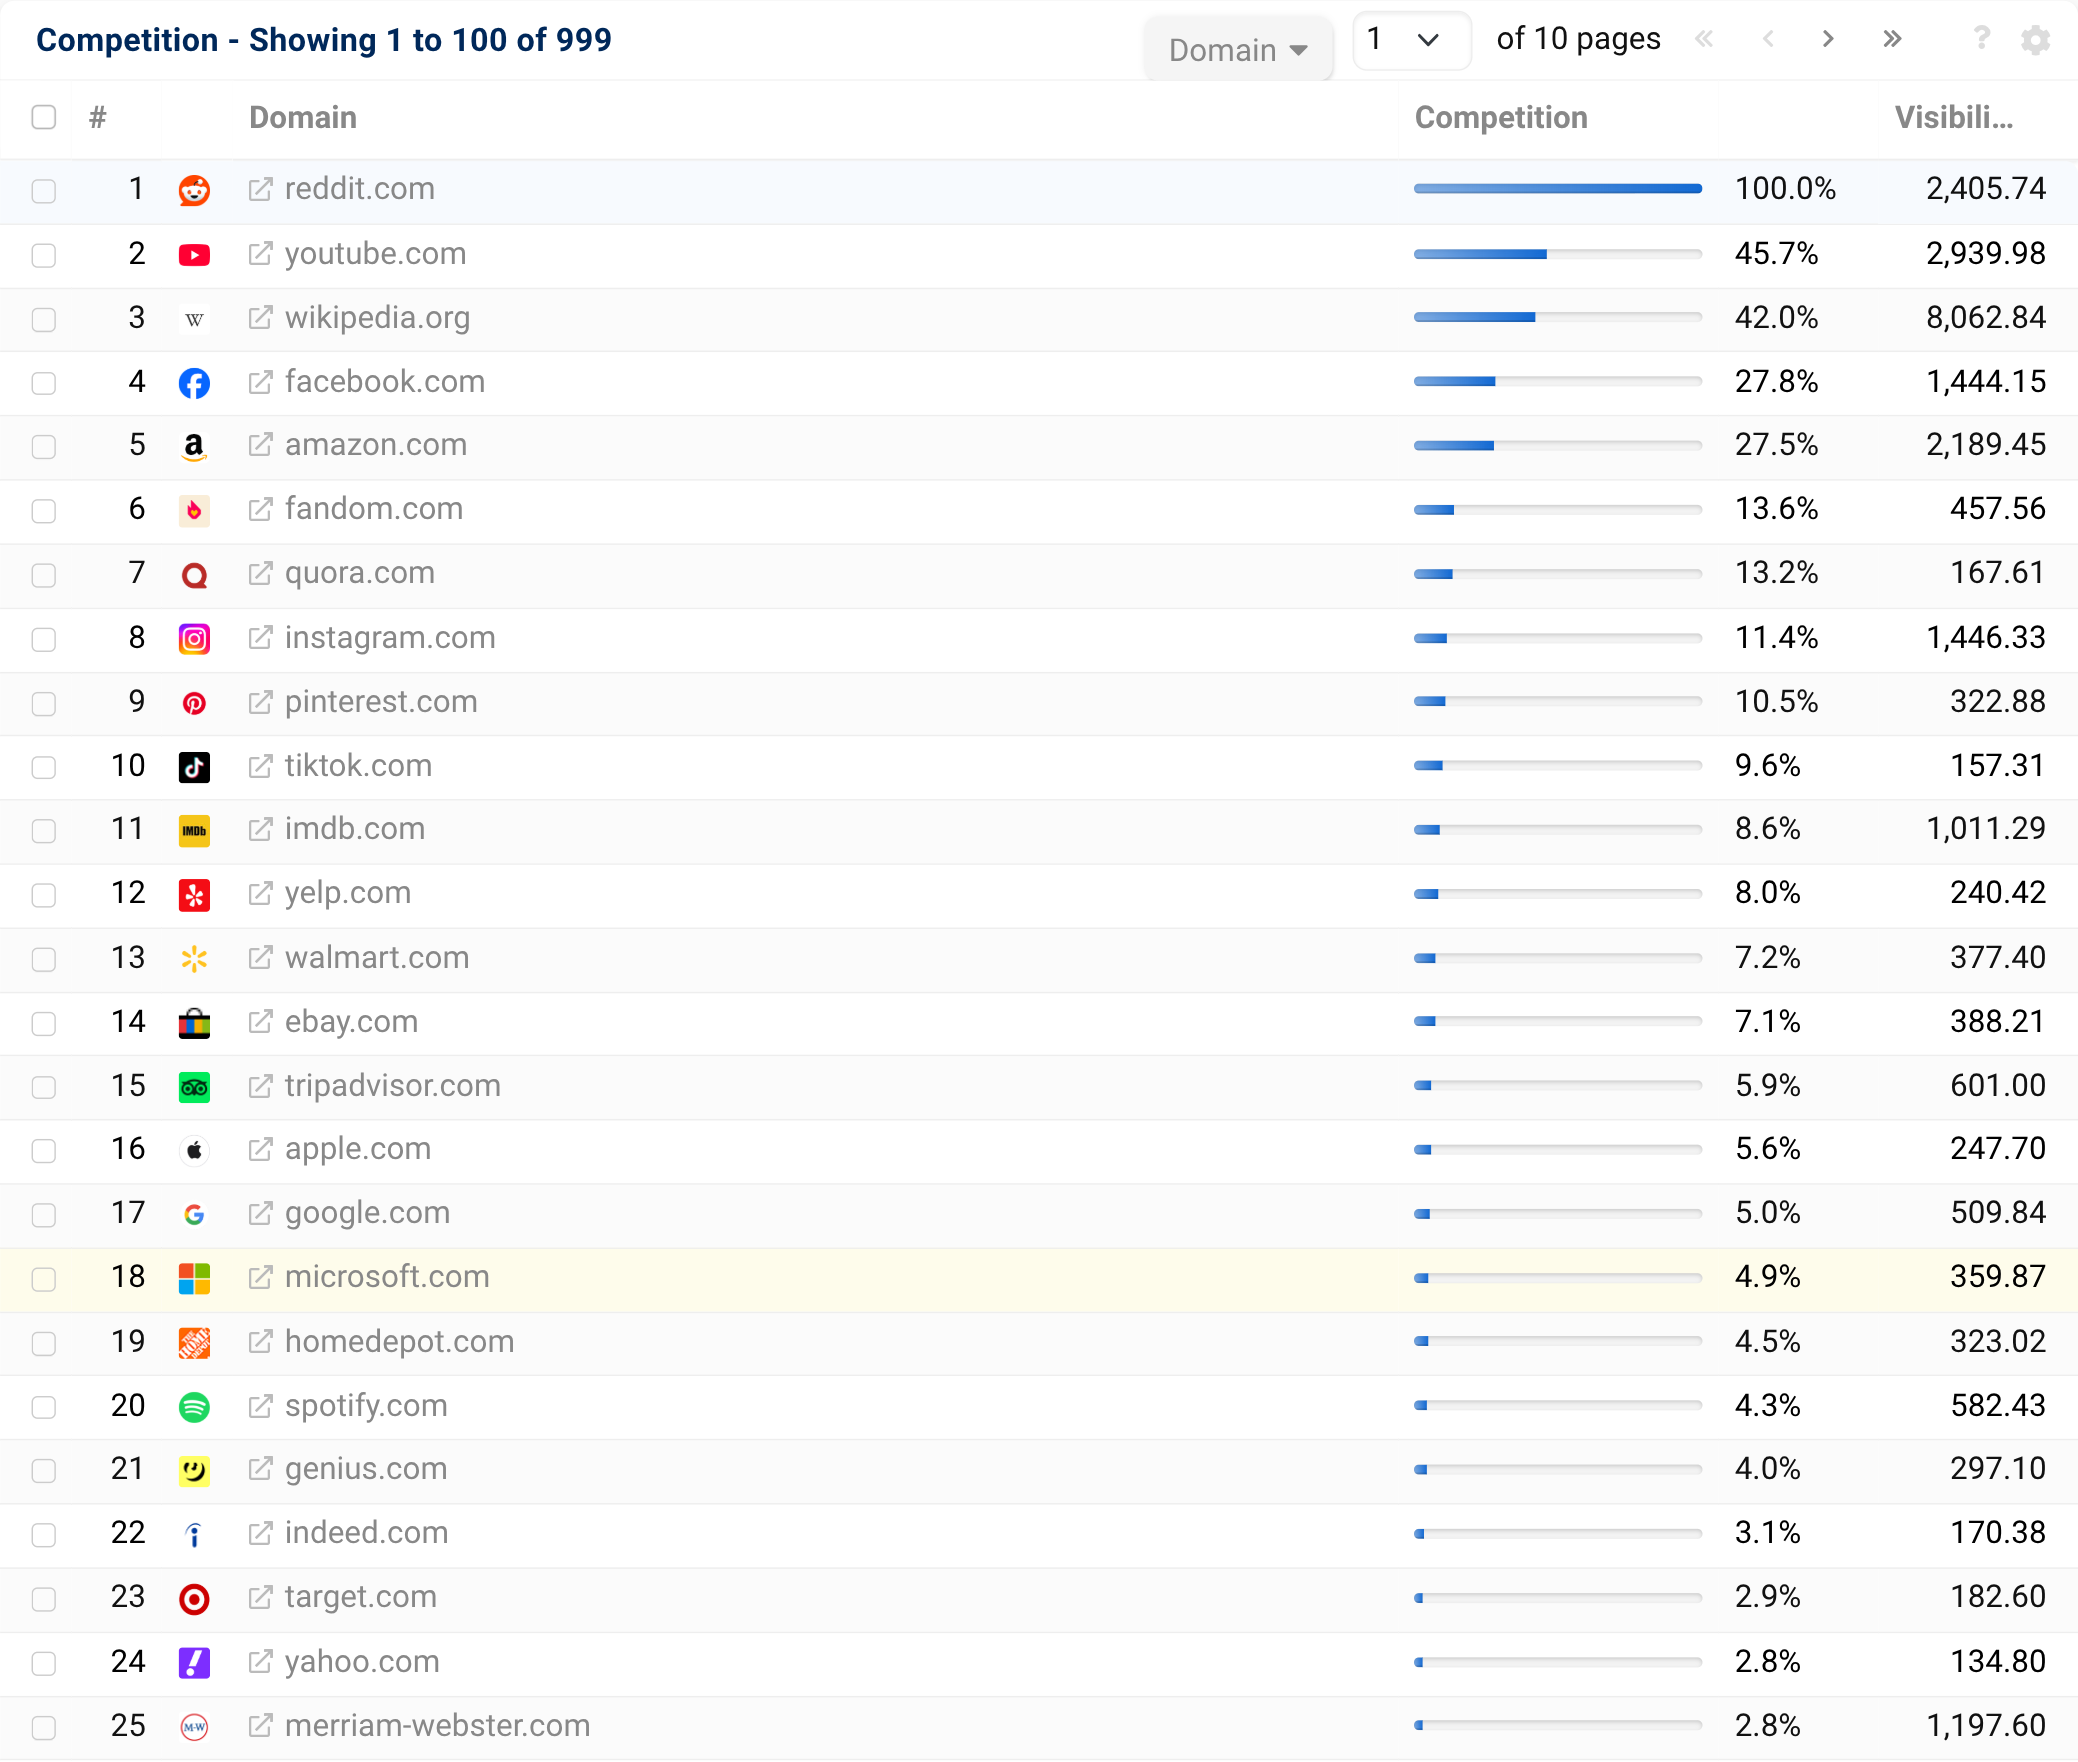The width and height of the screenshot is (2078, 1762).
Task: Check the select-all checkbox in the header
Action: tap(44, 118)
